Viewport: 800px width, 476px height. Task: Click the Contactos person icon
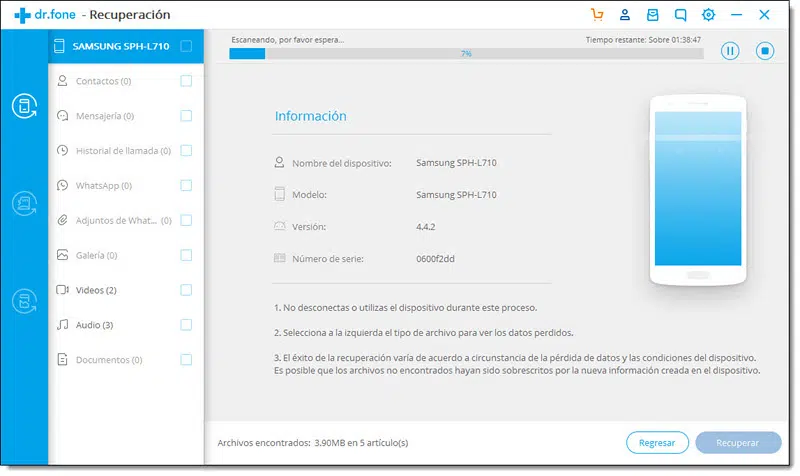(62, 81)
